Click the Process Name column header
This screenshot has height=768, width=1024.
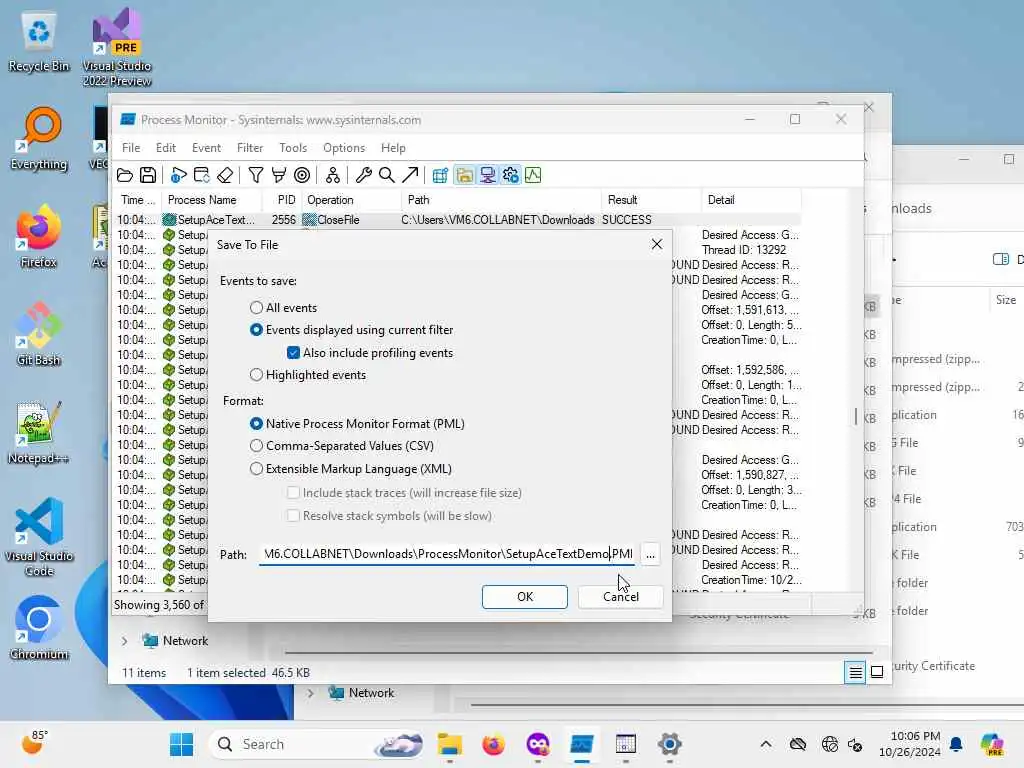212,200
